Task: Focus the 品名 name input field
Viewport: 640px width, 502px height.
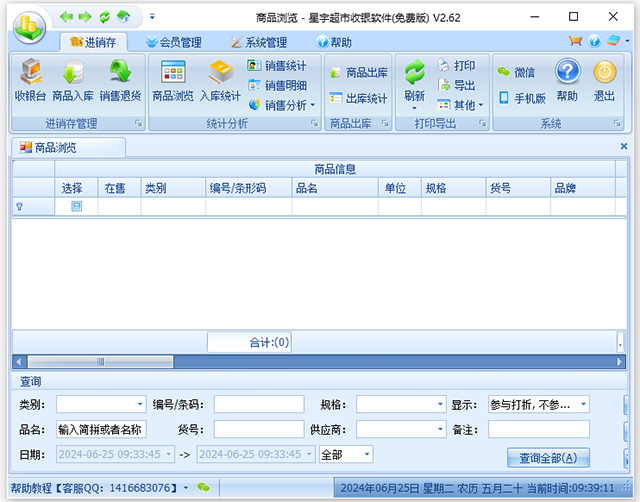Action: (x=101, y=429)
